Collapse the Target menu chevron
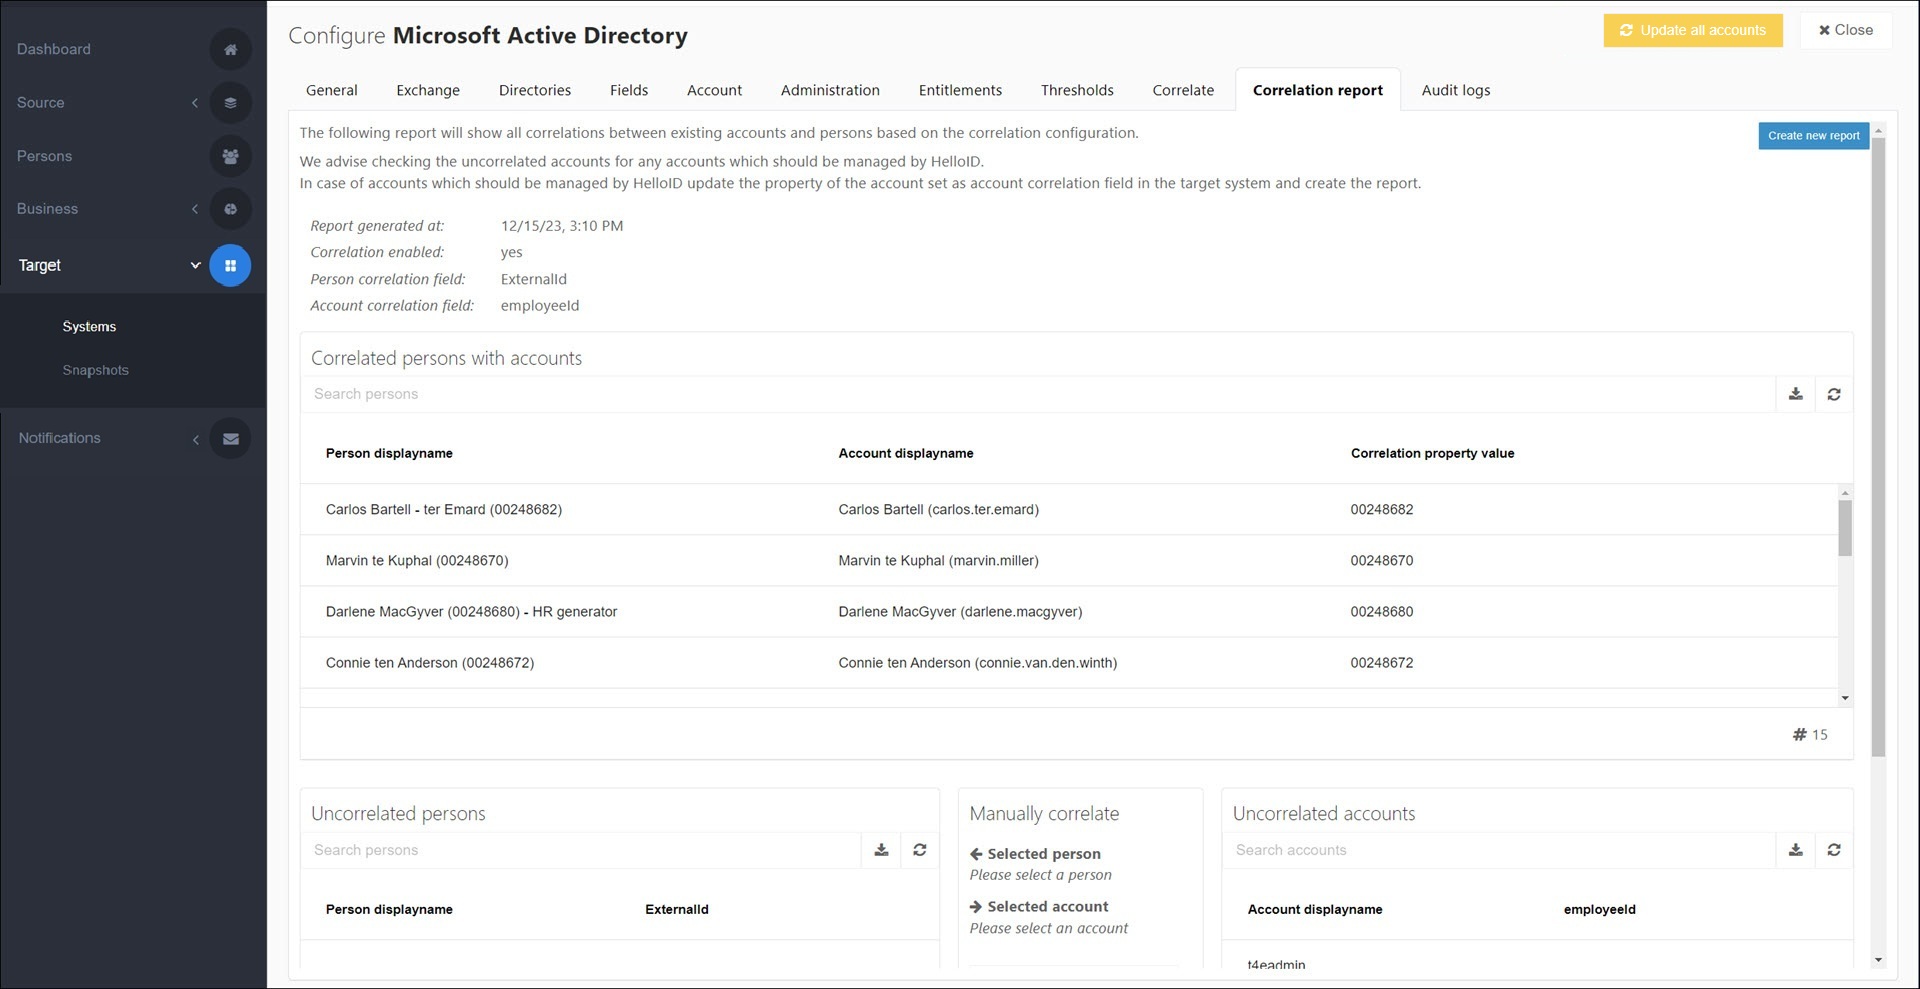Viewport: 1920px width, 989px height. click(x=195, y=265)
